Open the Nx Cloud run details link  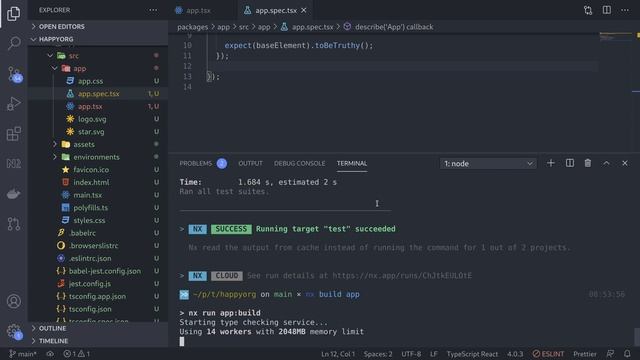tap(402, 276)
